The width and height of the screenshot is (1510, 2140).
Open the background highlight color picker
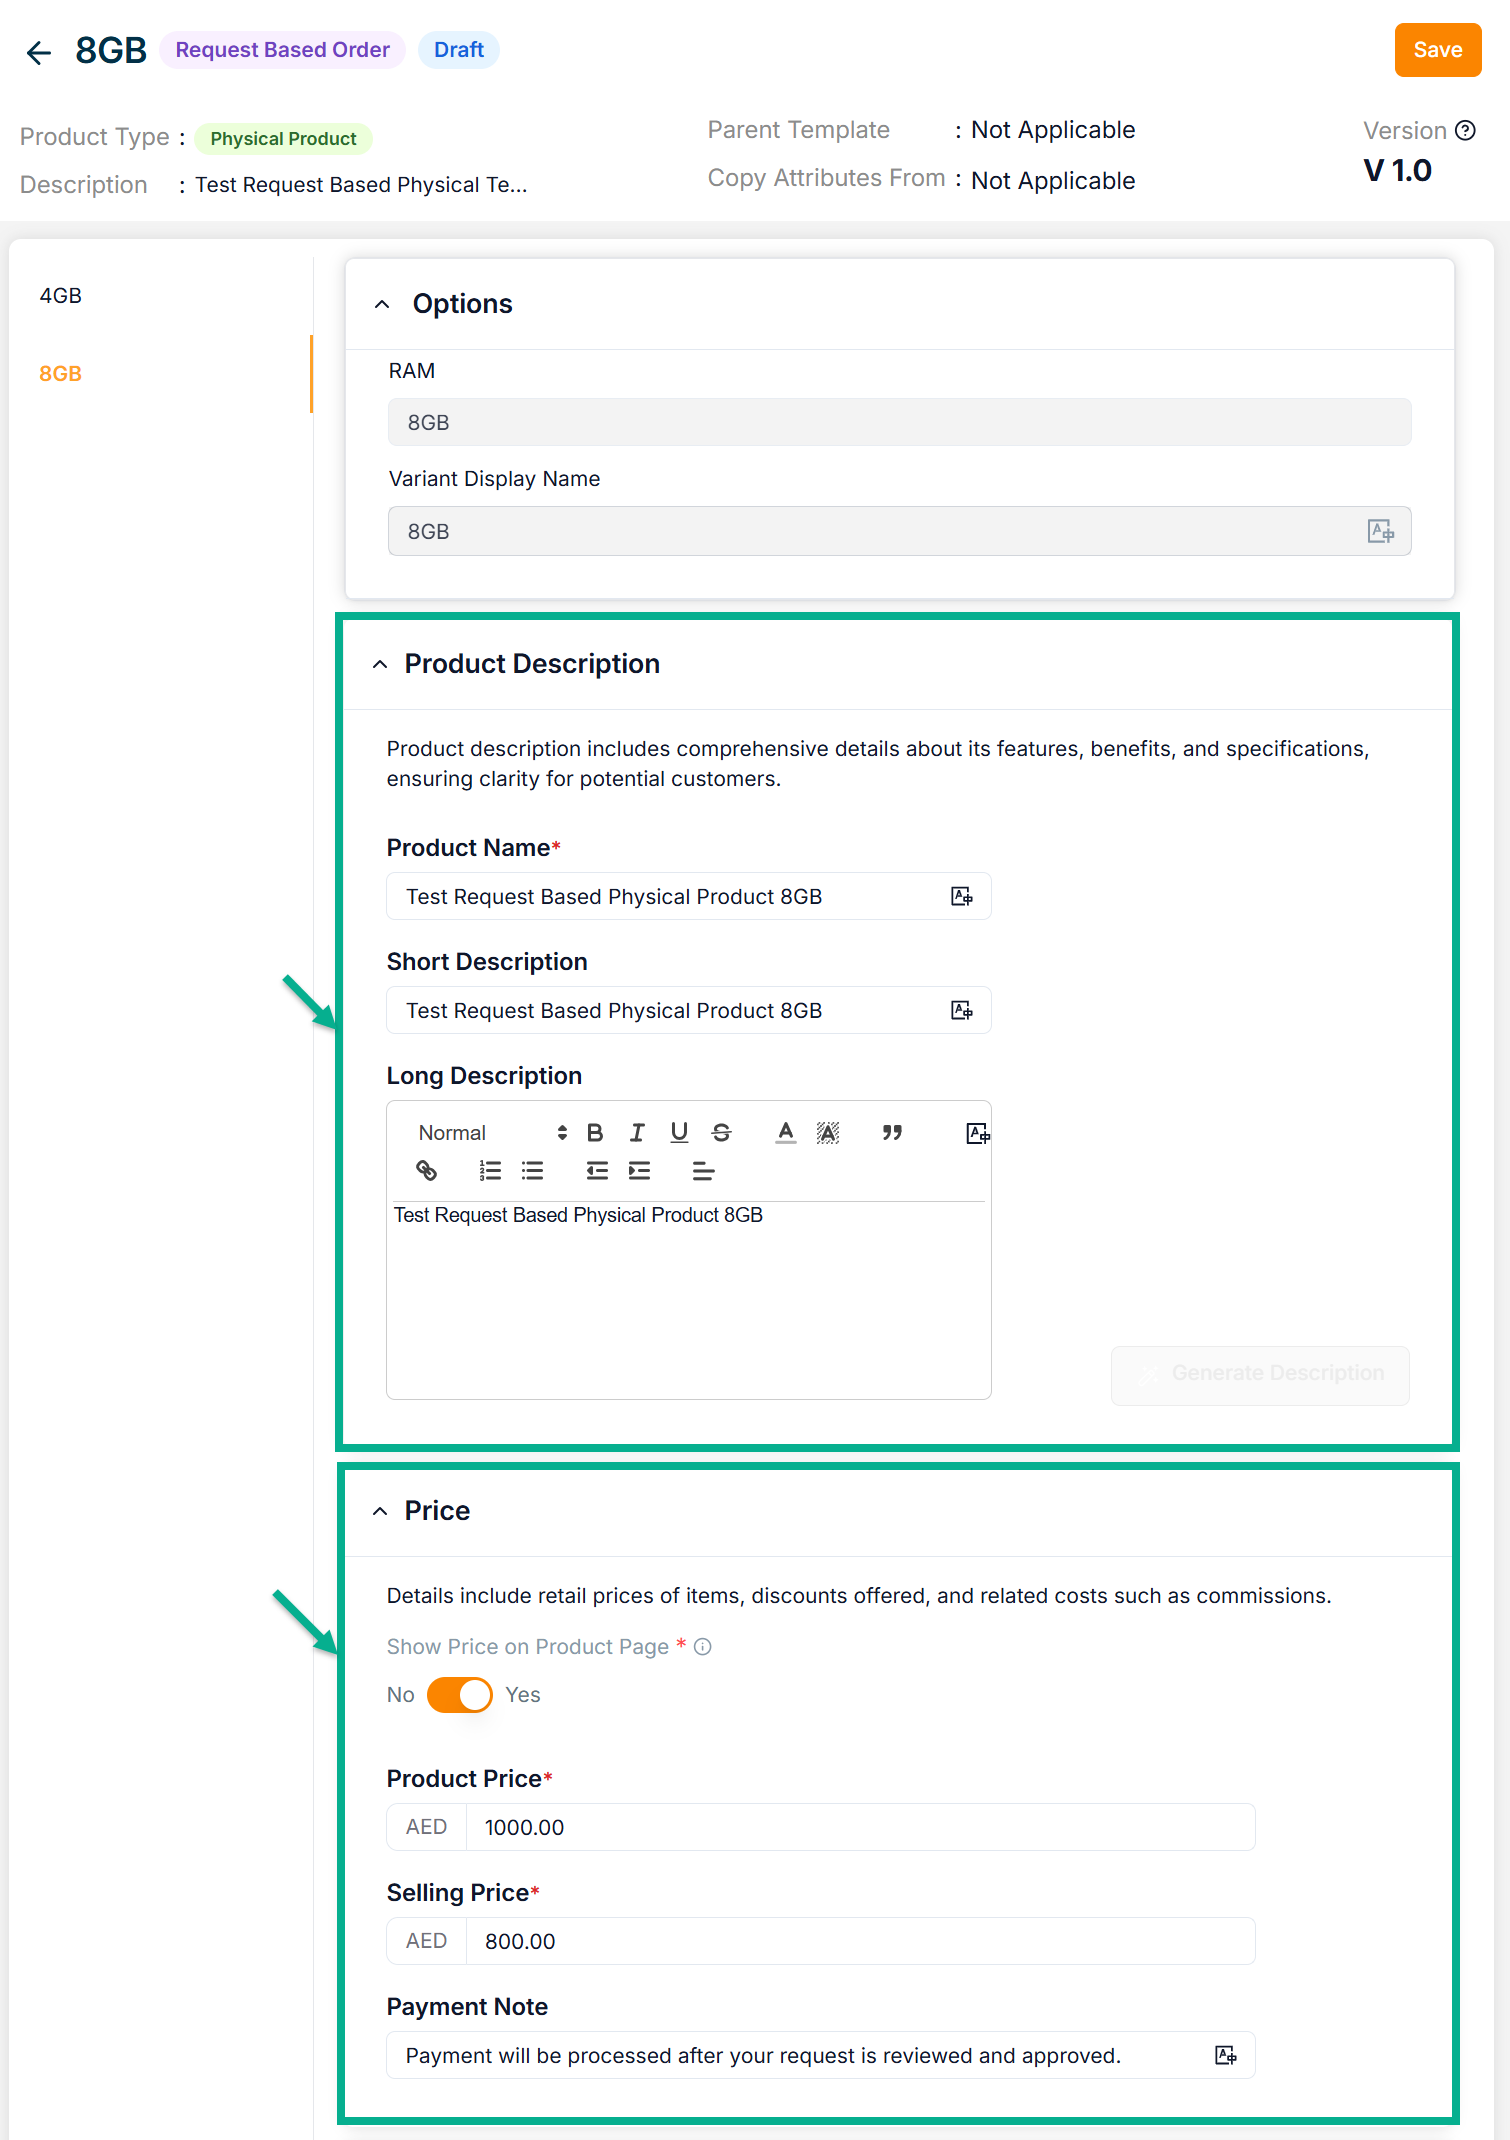[x=828, y=1132]
